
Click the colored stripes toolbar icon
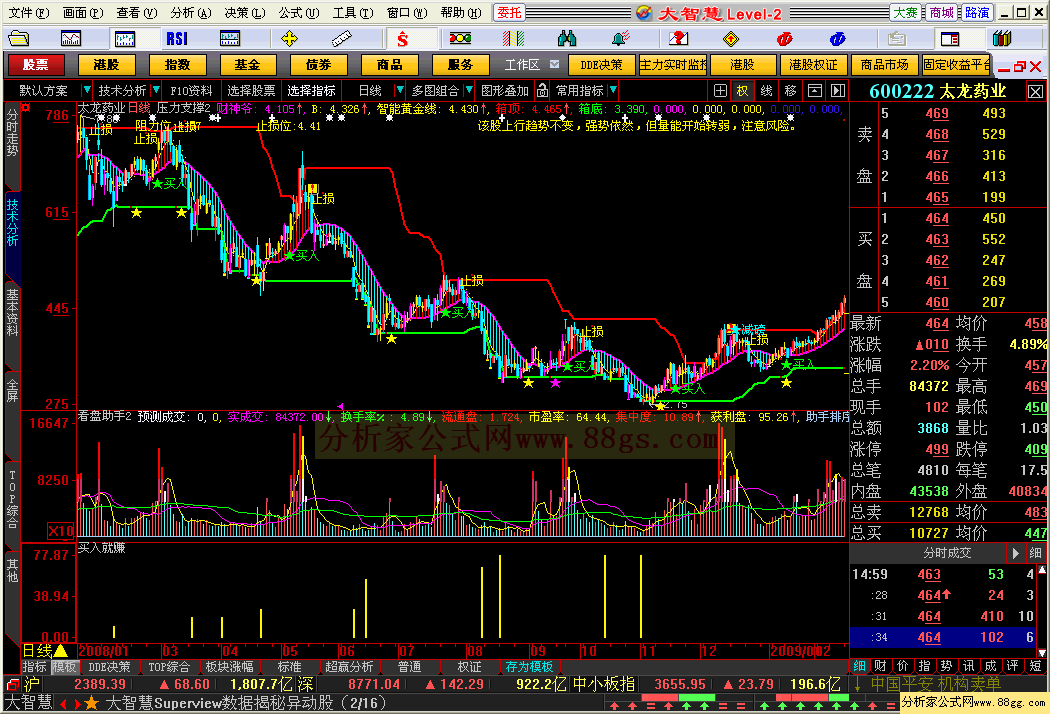pos(514,39)
